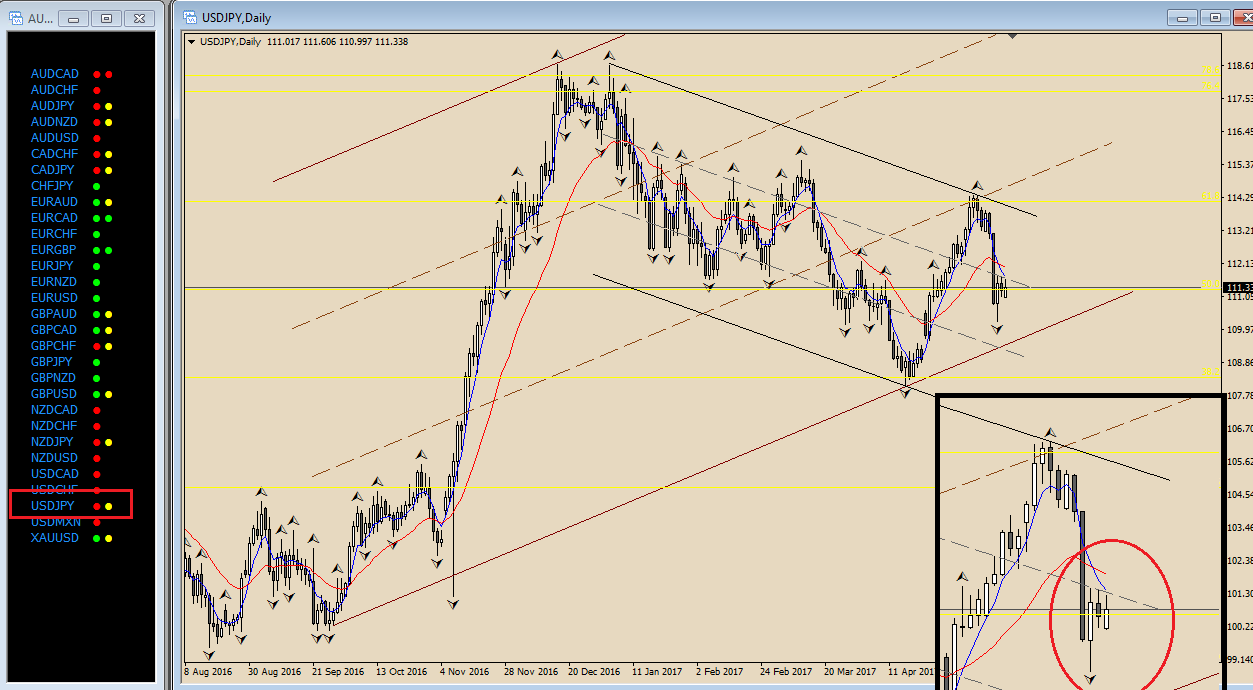
Task: Open the EURAUD pair
Action: point(54,202)
